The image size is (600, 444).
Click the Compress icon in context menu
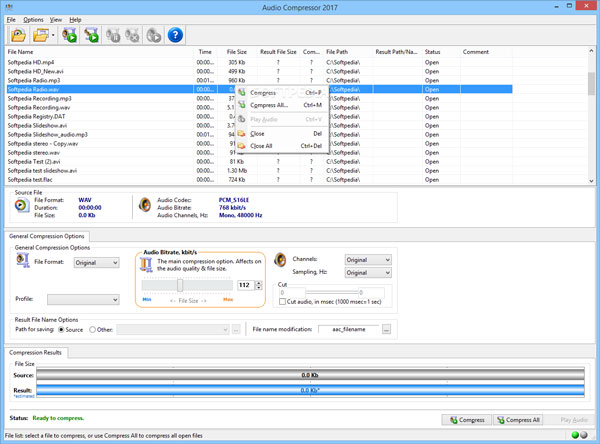point(241,92)
